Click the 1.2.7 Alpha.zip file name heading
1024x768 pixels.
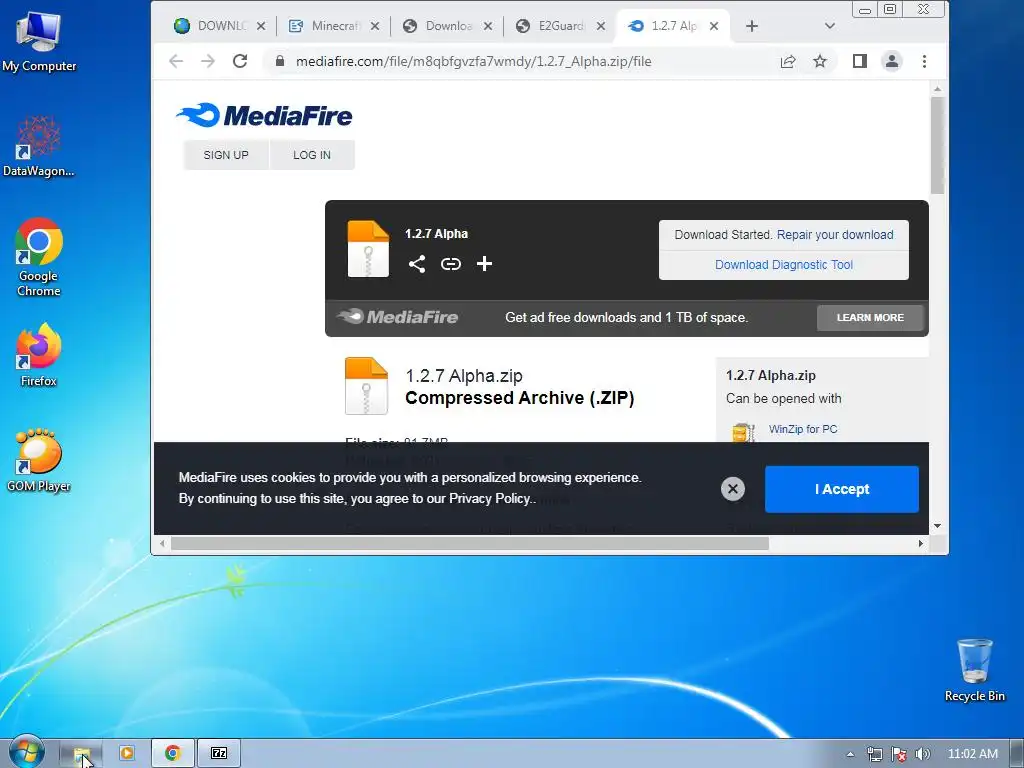464,376
